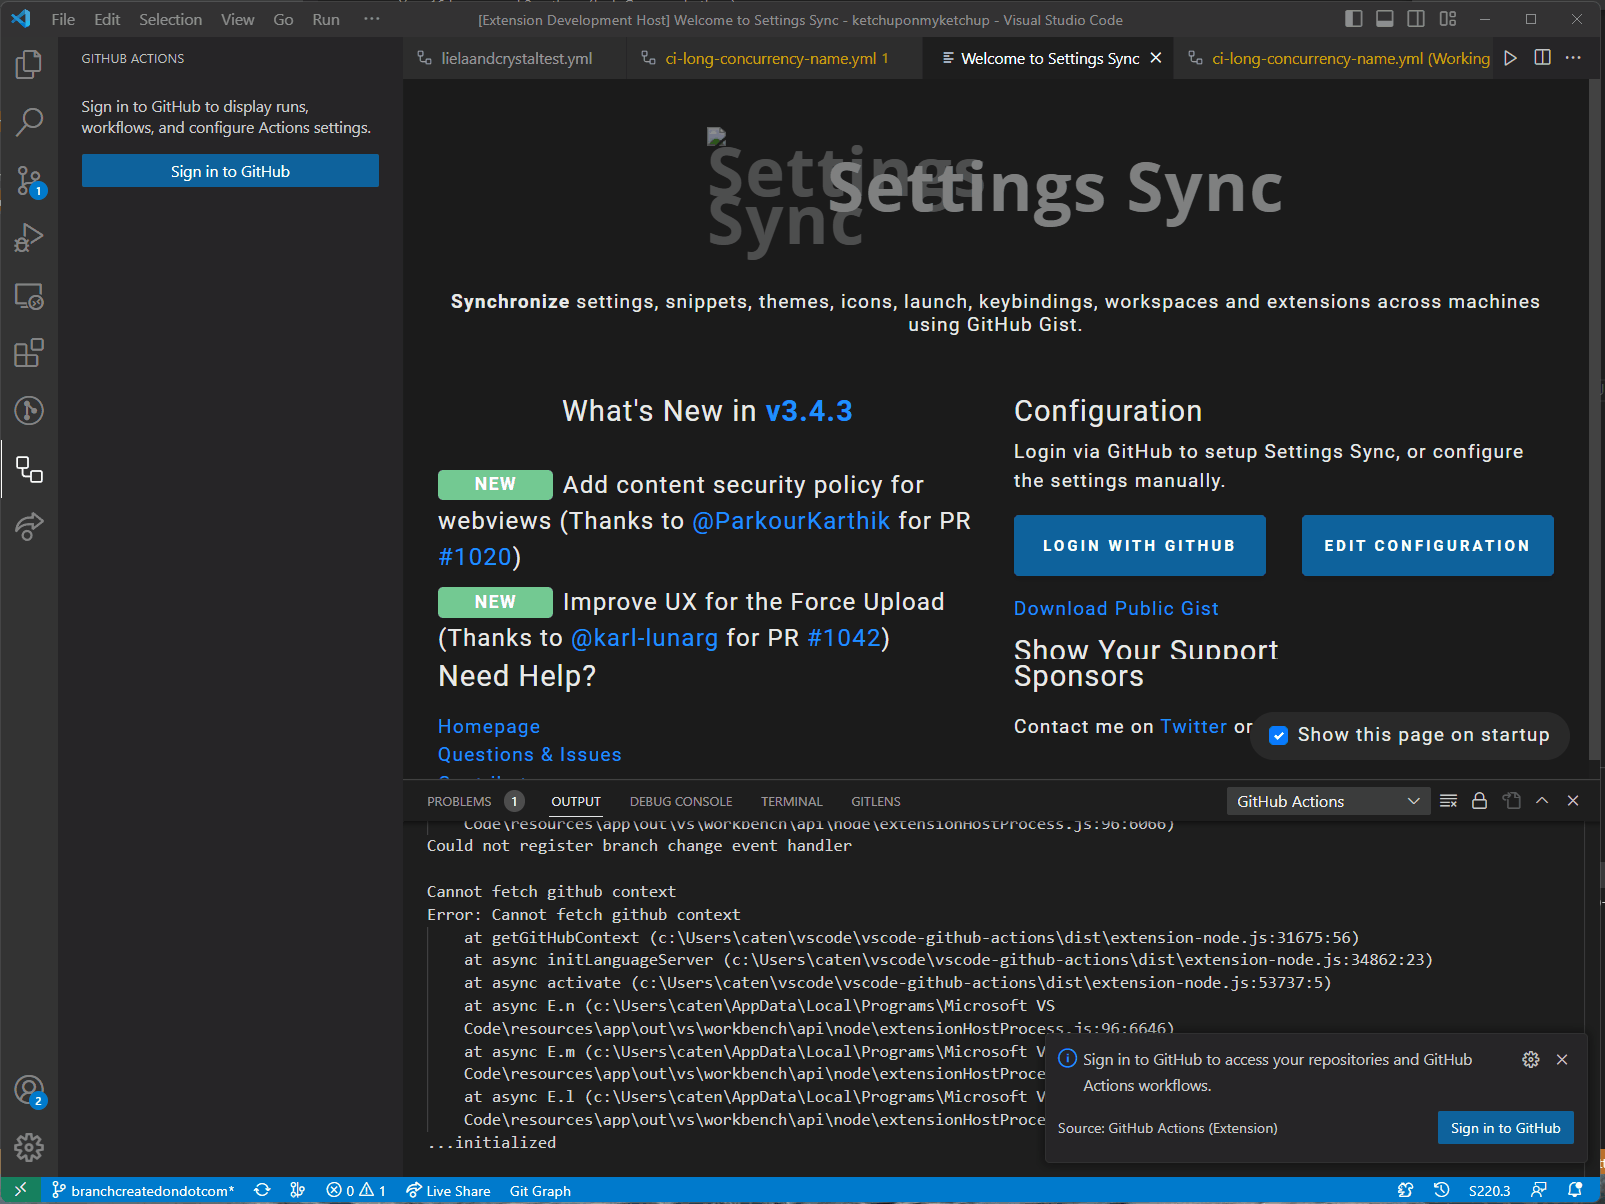
Task: Open Git Graph from the status bar
Action: 540,1190
